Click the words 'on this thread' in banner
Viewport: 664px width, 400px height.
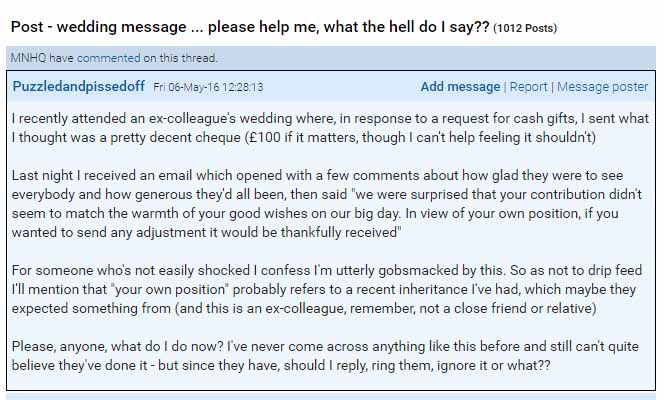click(x=180, y=58)
